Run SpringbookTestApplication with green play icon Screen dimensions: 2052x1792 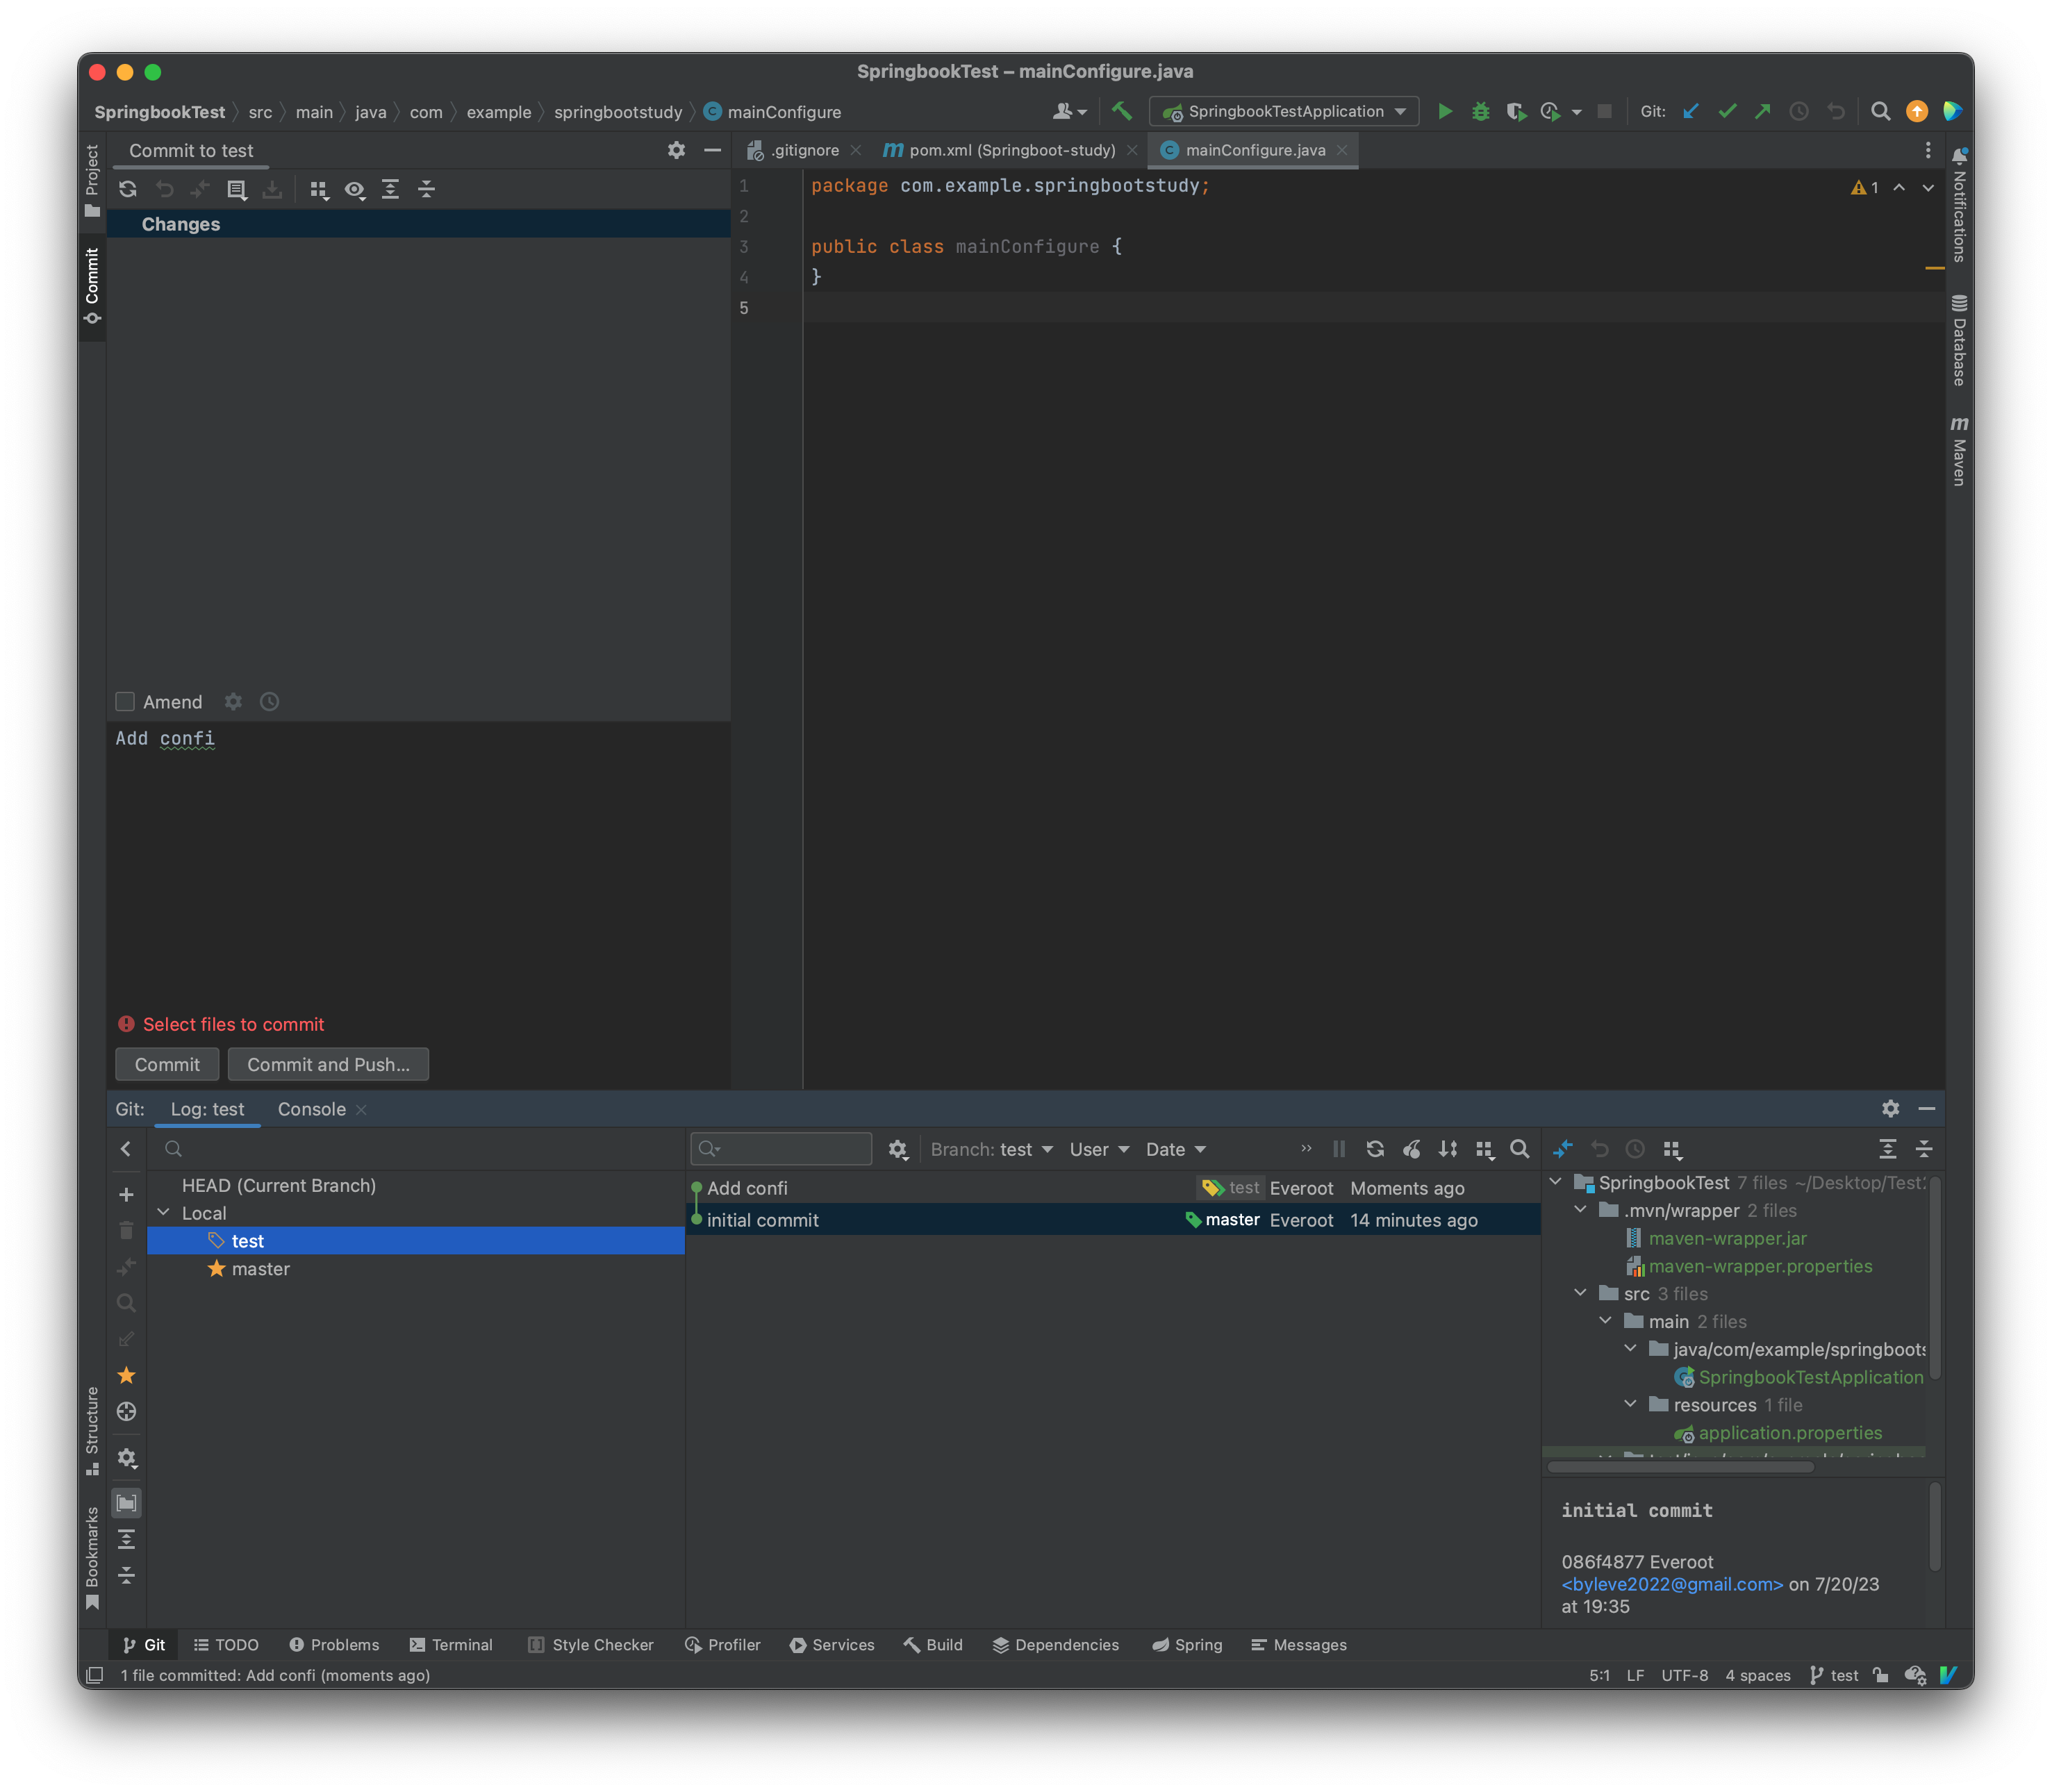click(x=1445, y=112)
